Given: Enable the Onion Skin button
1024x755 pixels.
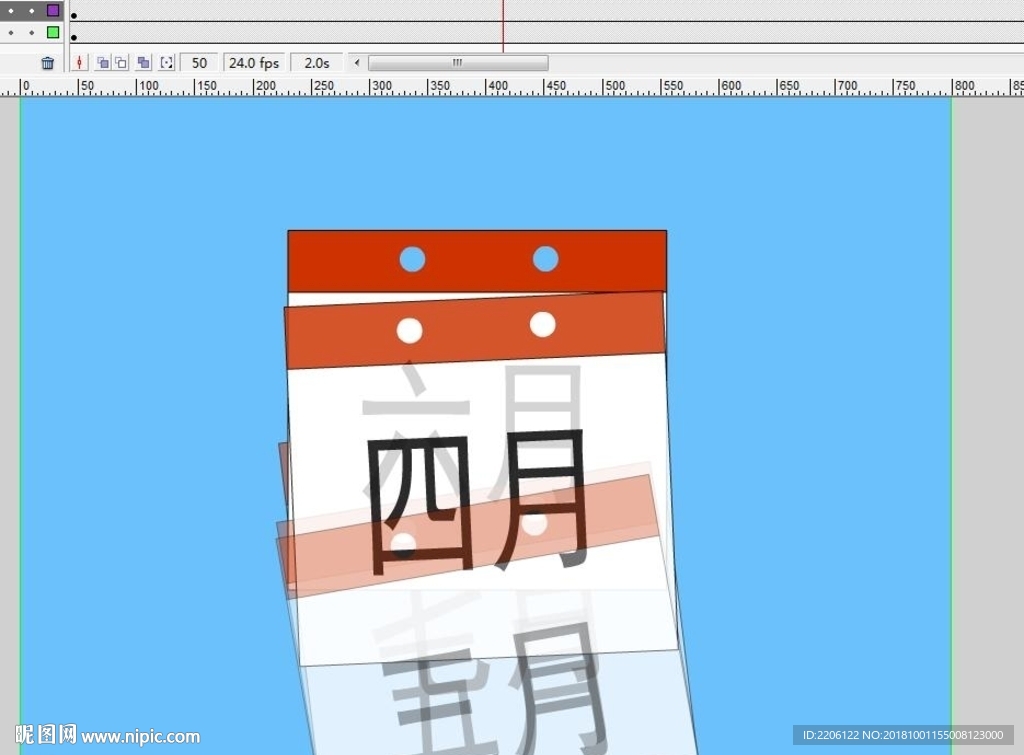Looking at the screenshot, I should 103,63.
